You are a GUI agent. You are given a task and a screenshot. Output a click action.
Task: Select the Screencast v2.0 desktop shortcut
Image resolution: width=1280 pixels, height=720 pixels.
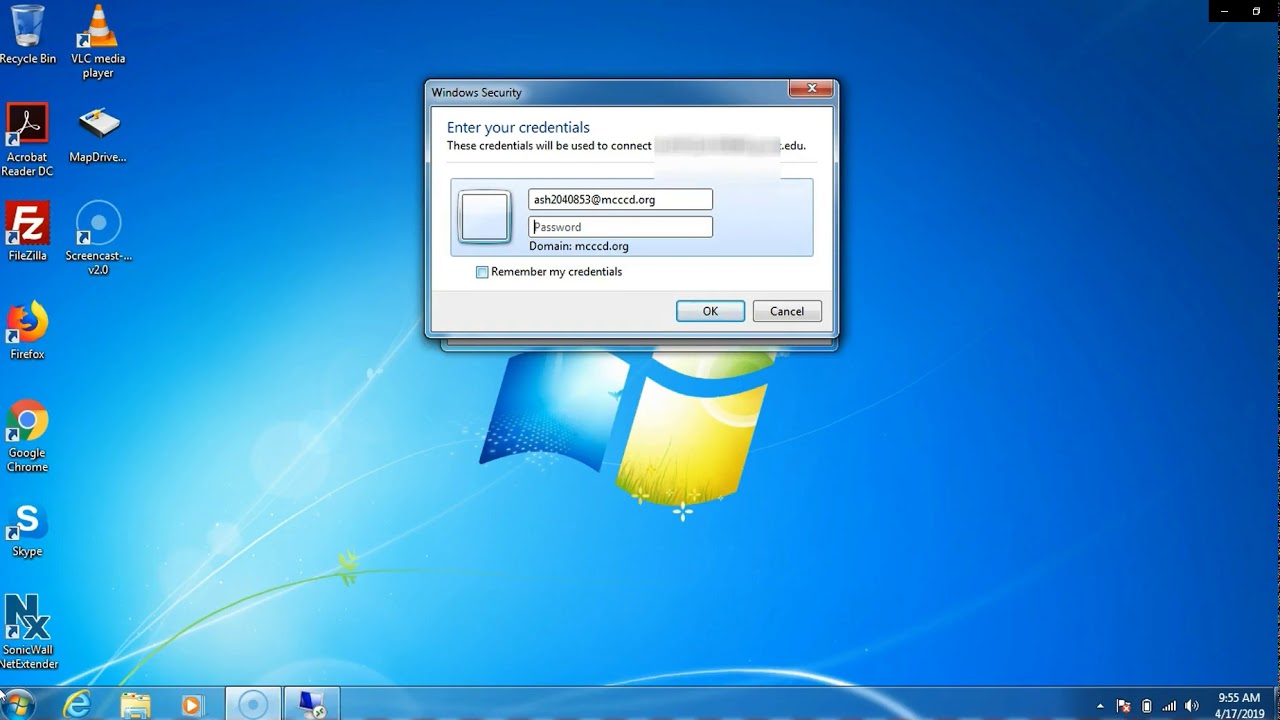98,239
